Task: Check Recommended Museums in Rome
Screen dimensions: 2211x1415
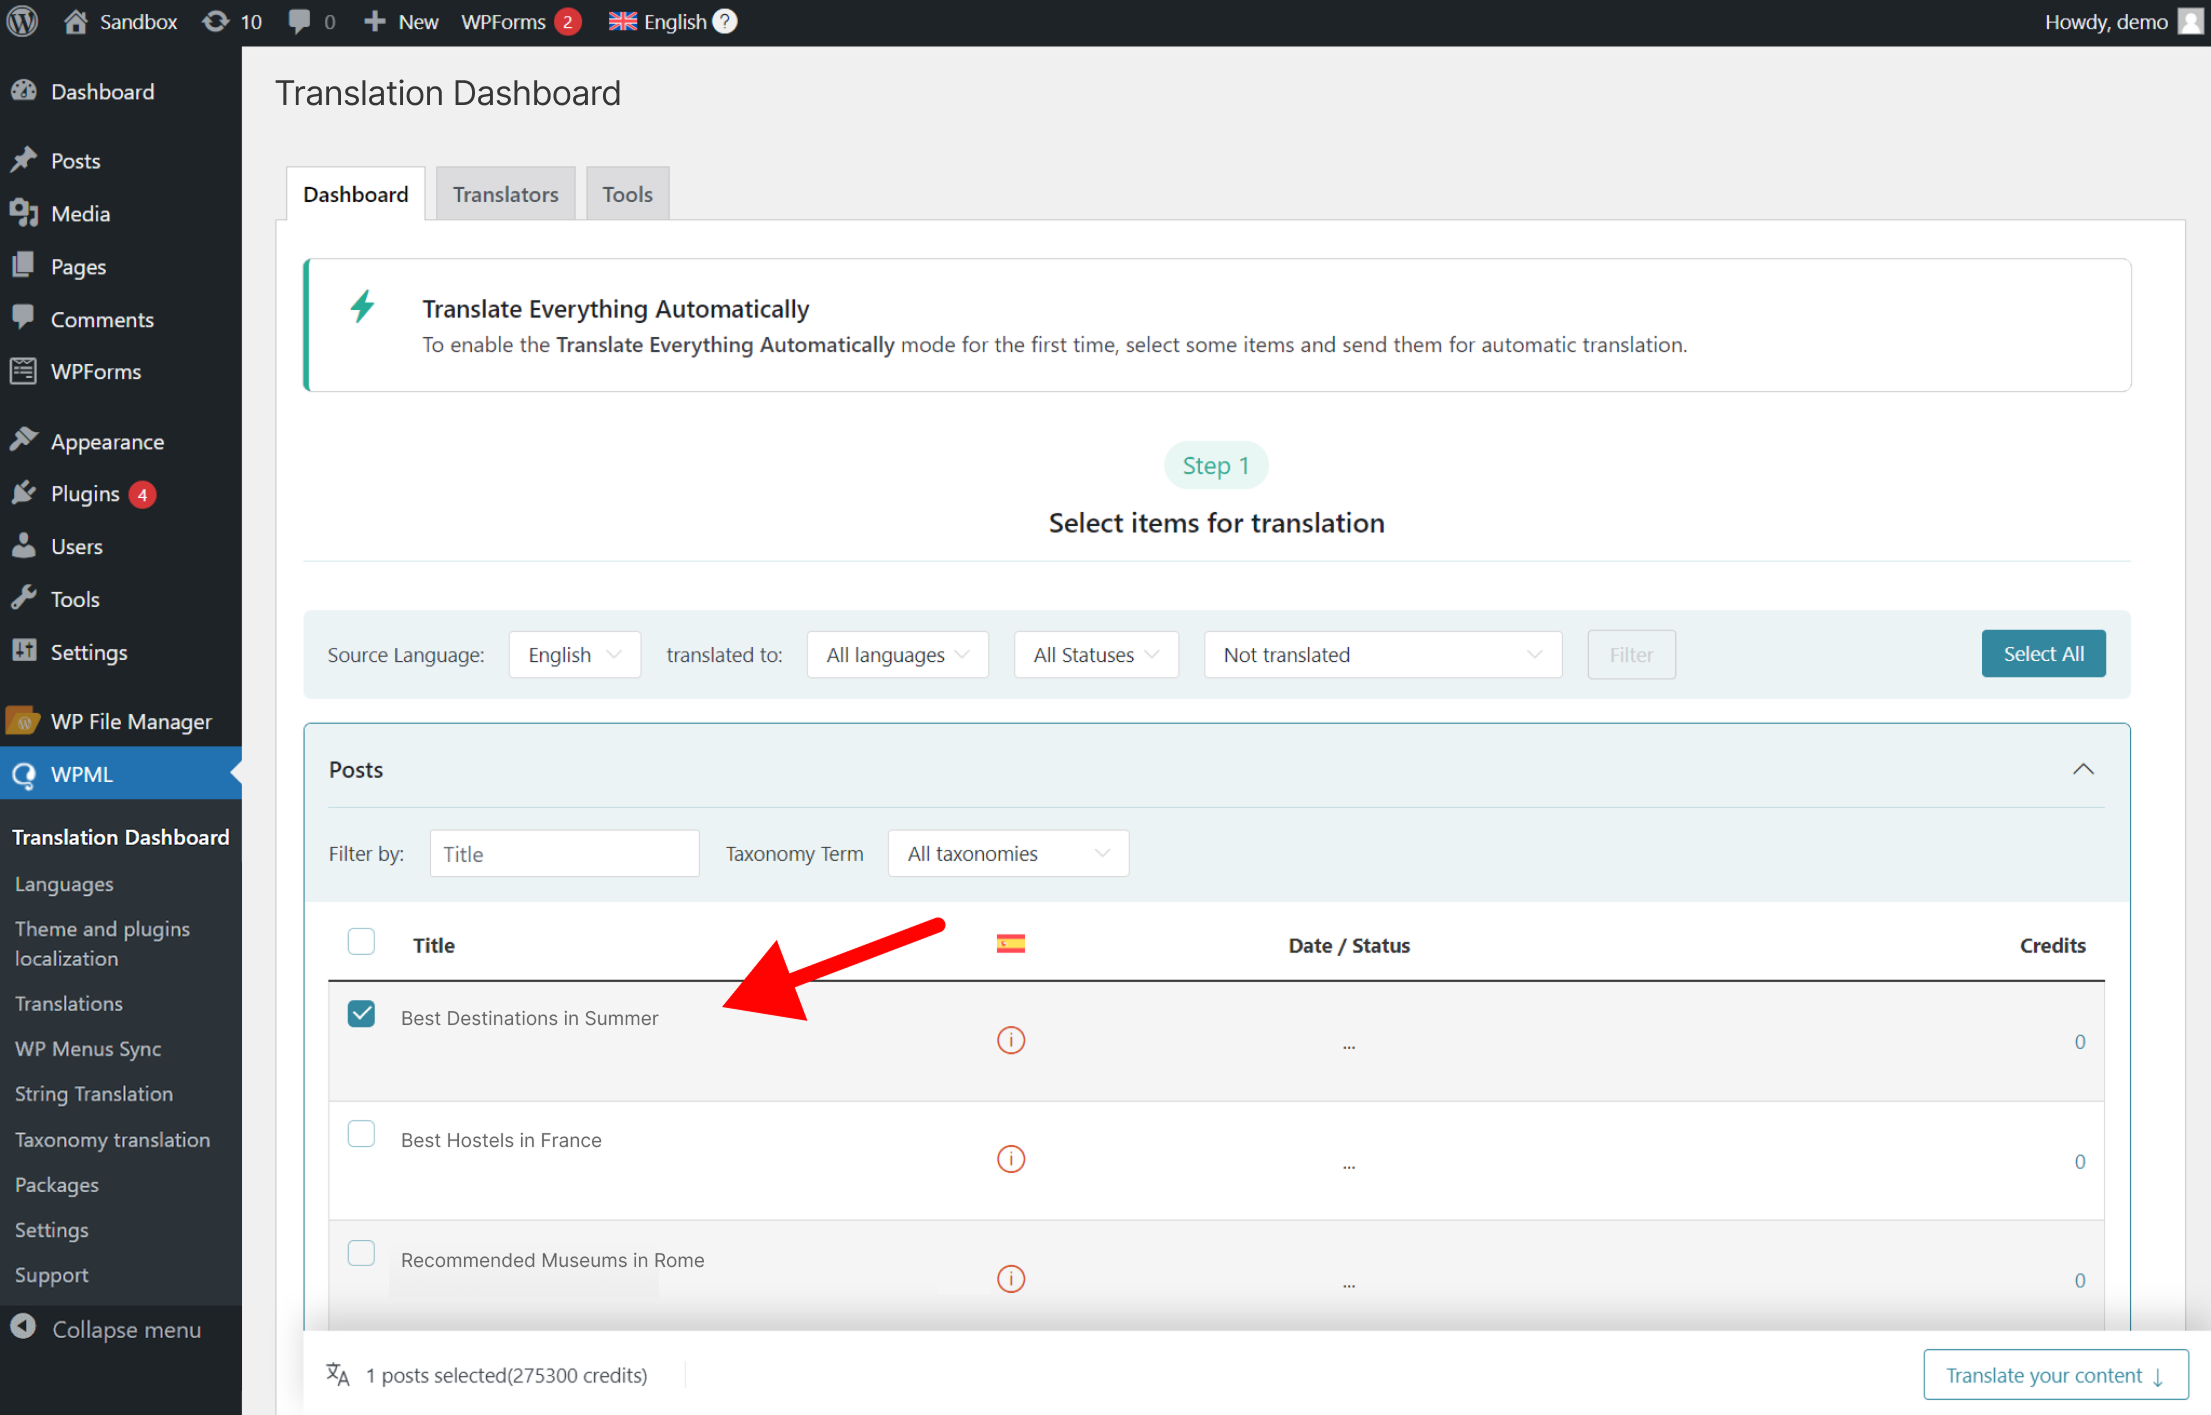Action: pos(361,1253)
